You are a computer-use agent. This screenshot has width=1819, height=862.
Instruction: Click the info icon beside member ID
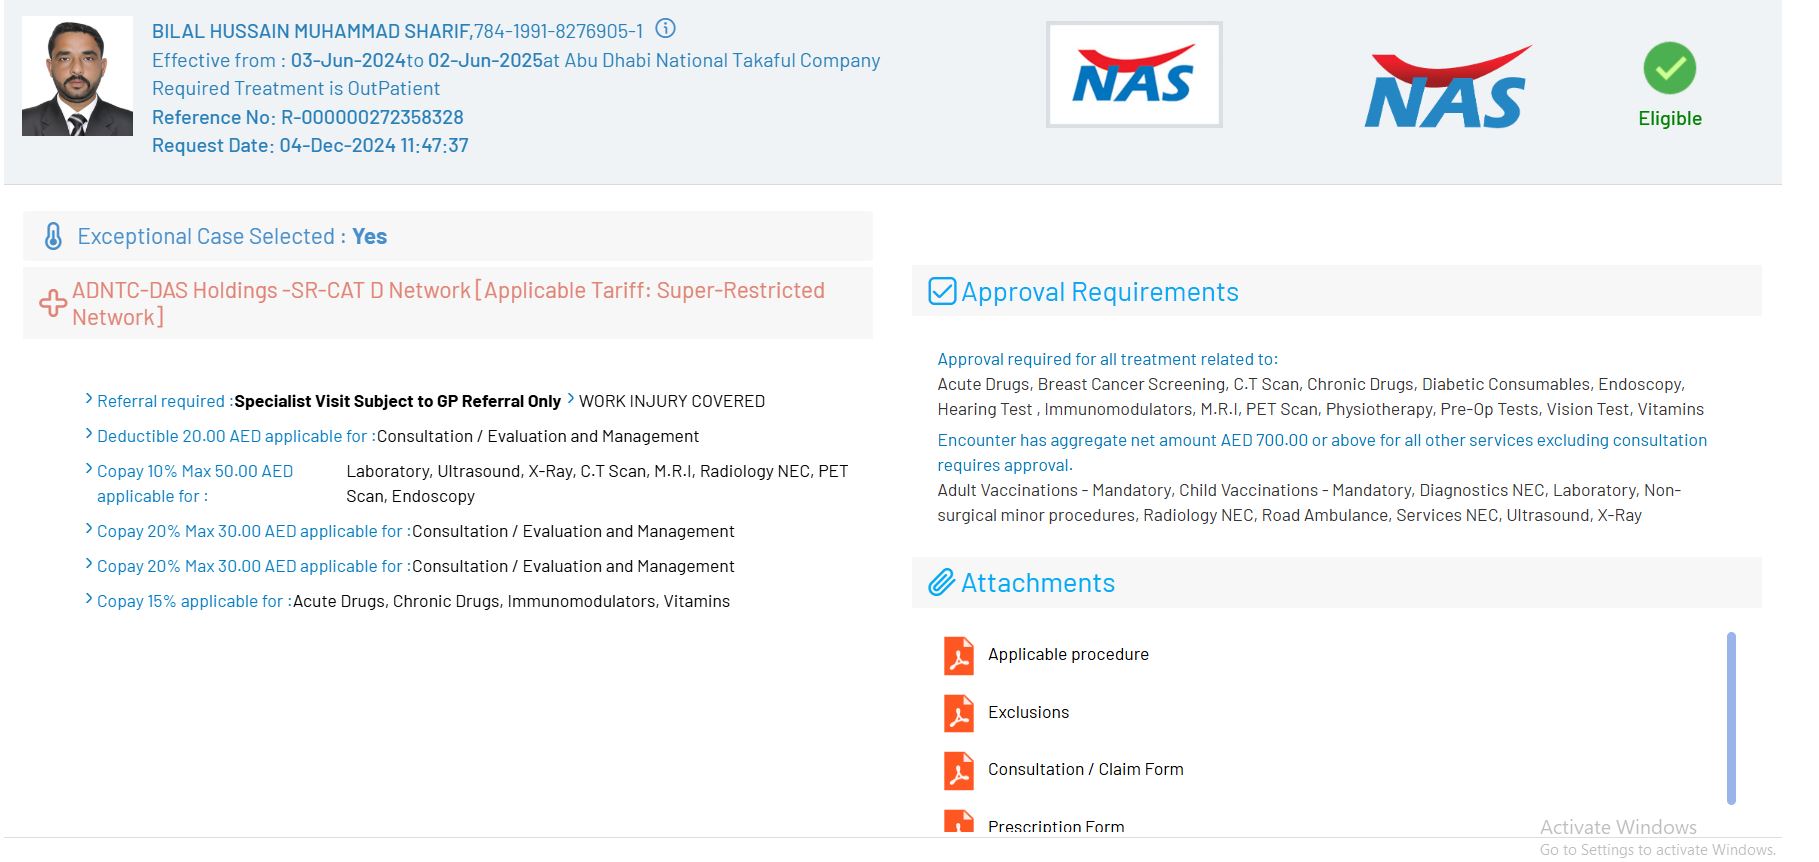[665, 29]
